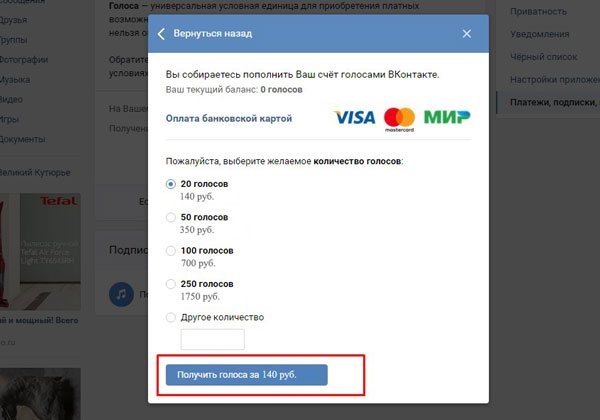Click the back arrow chevron in dialog header
This screenshot has width=600, height=420.
pos(161,34)
